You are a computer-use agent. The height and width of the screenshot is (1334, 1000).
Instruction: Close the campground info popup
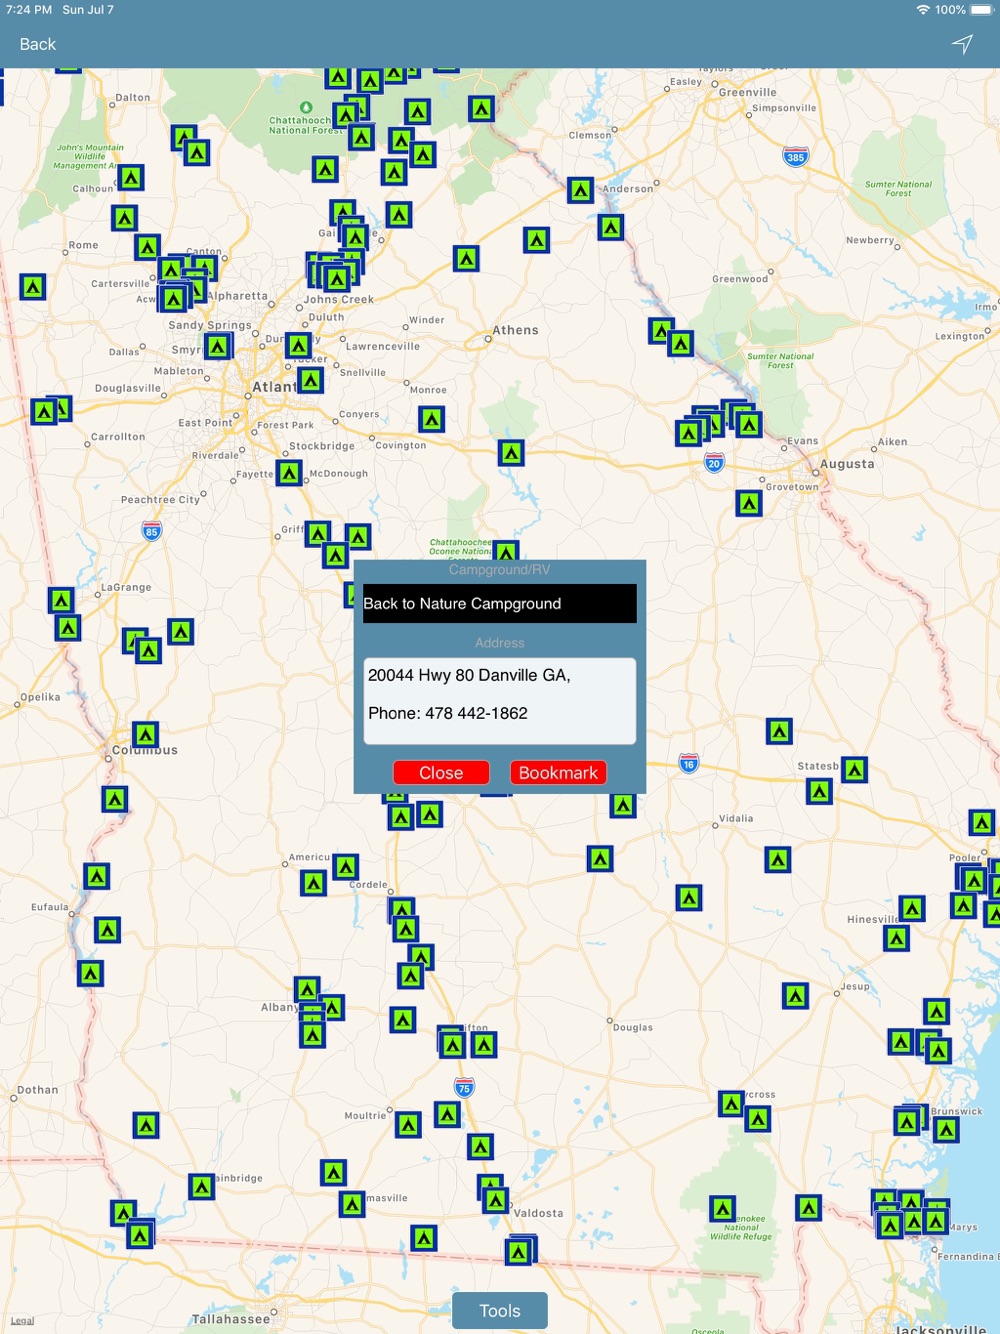(x=441, y=773)
